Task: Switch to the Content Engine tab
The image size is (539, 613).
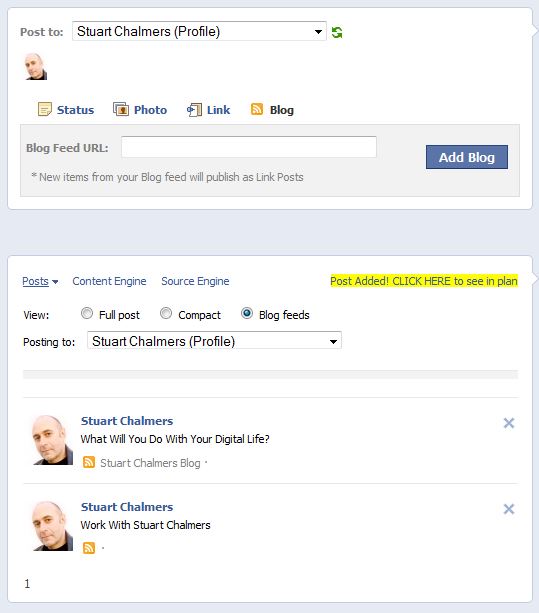Action: click(109, 281)
